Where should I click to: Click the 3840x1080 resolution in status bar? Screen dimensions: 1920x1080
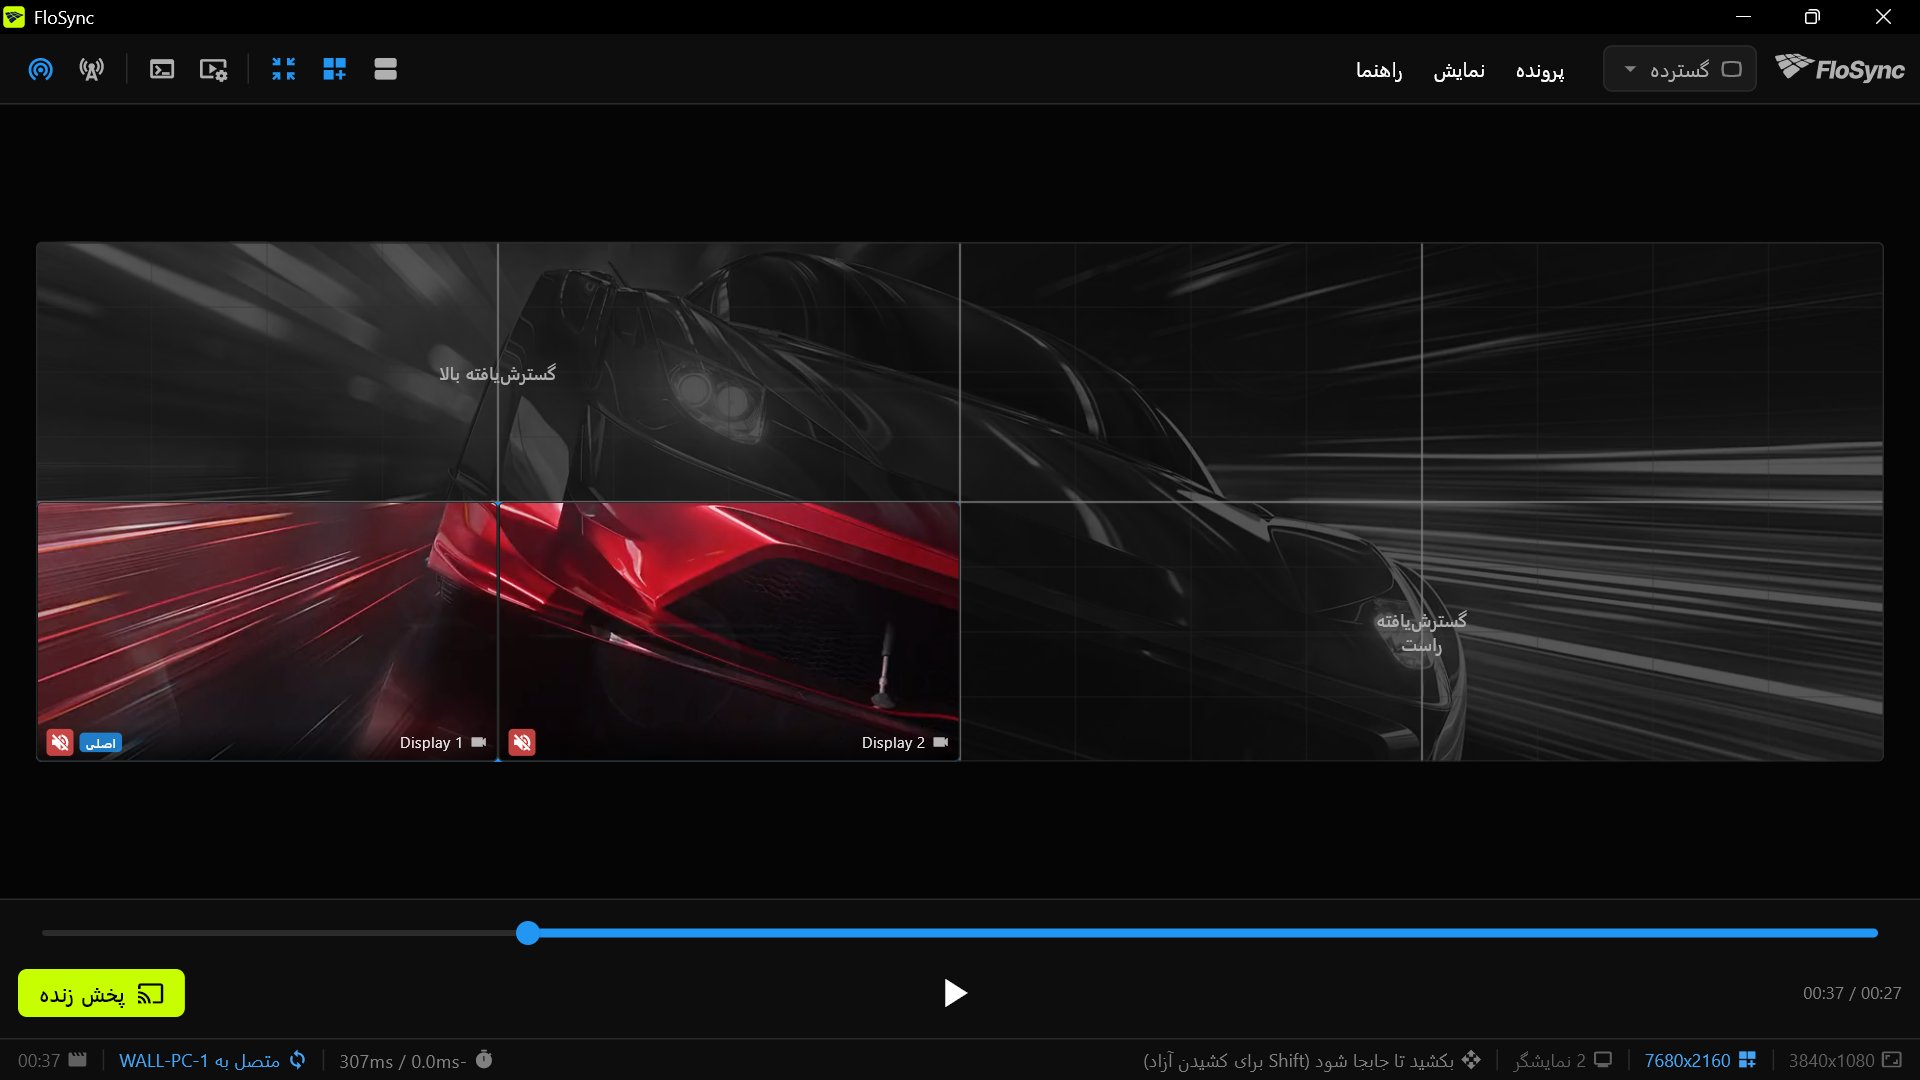1831,1061
